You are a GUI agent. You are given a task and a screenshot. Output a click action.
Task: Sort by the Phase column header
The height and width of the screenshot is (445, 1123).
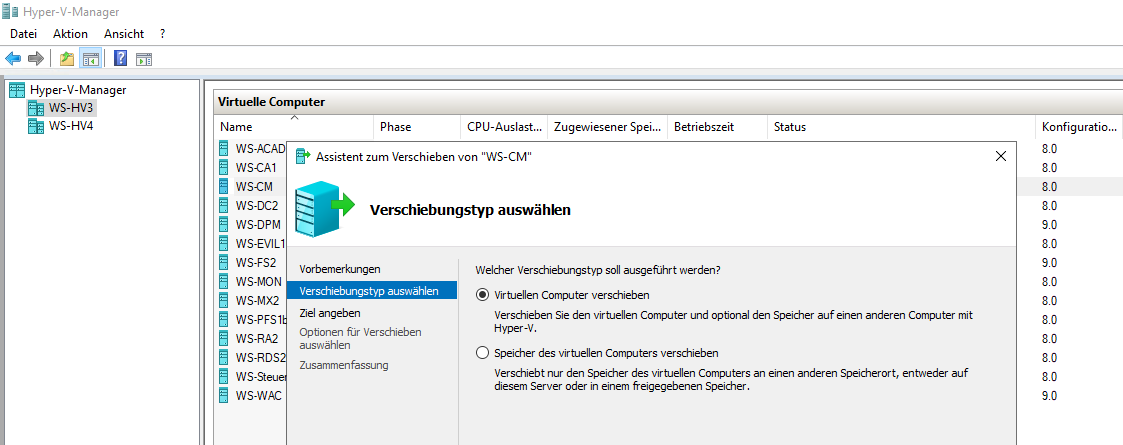click(x=417, y=127)
